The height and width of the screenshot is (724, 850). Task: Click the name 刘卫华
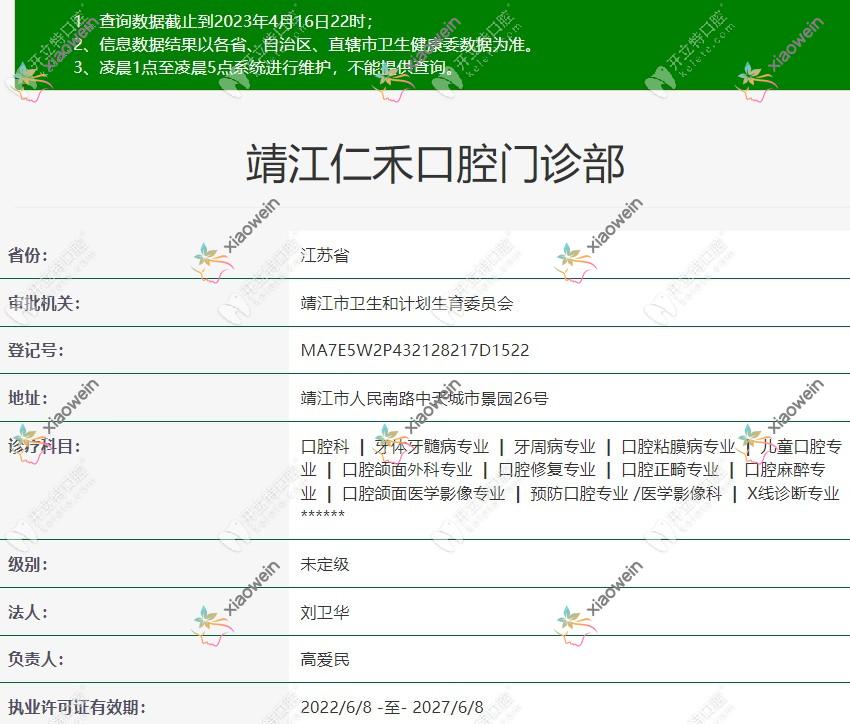pyautogui.click(x=325, y=612)
